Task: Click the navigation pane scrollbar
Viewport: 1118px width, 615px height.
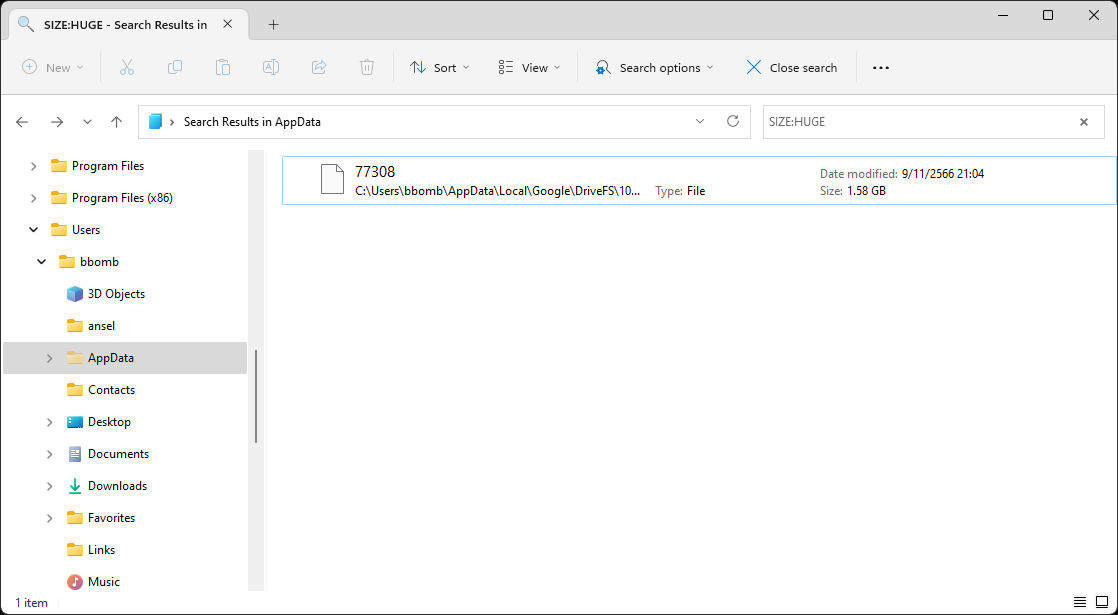Action: pyautogui.click(x=256, y=396)
